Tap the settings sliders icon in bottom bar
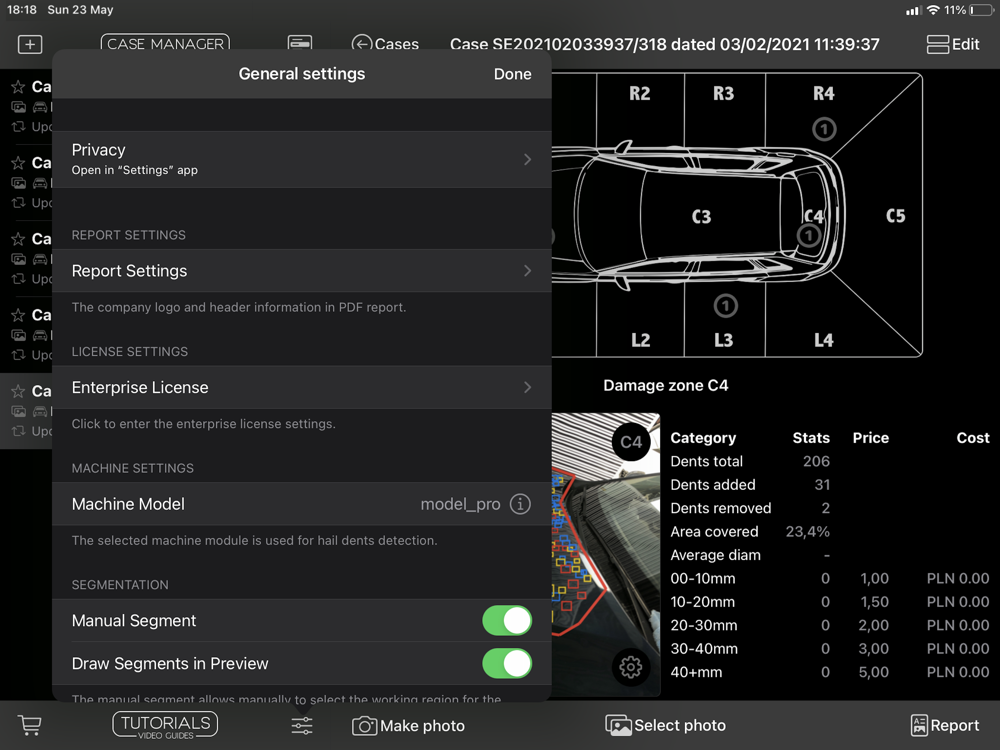Image resolution: width=1000 pixels, height=750 pixels. [x=302, y=726]
